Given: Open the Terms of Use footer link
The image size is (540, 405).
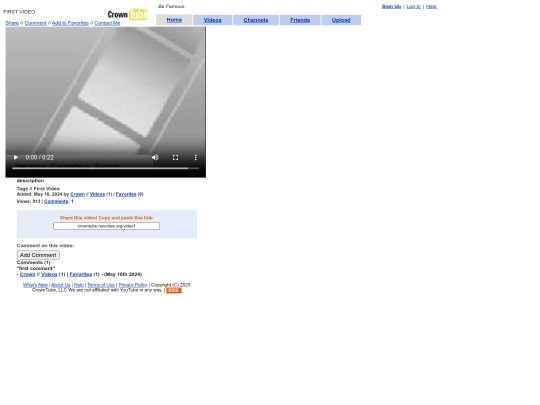Looking at the screenshot, I should tap(101, 285).
